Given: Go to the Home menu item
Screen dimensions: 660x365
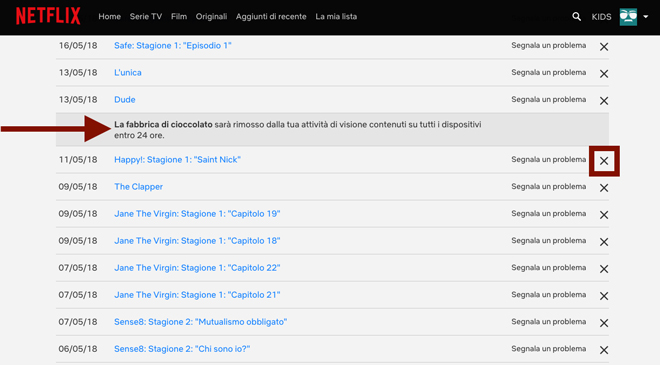Looking at the screenshot, I should [109, 16].
